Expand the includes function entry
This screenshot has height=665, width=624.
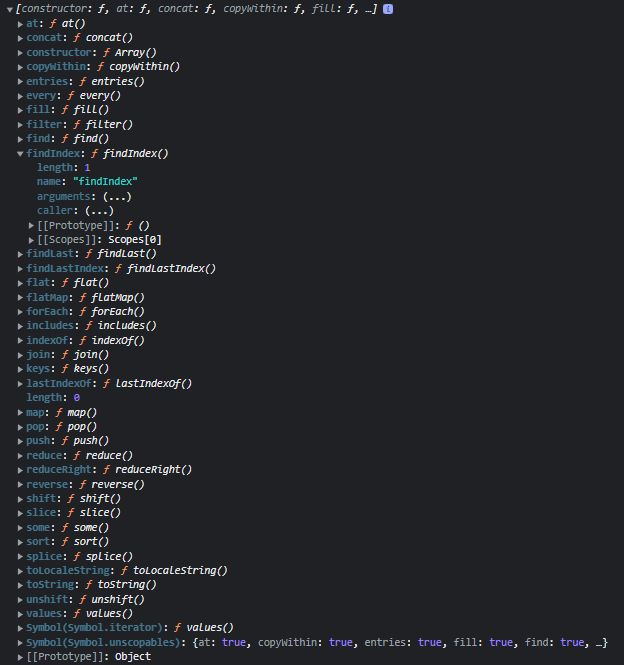point(20,326)
